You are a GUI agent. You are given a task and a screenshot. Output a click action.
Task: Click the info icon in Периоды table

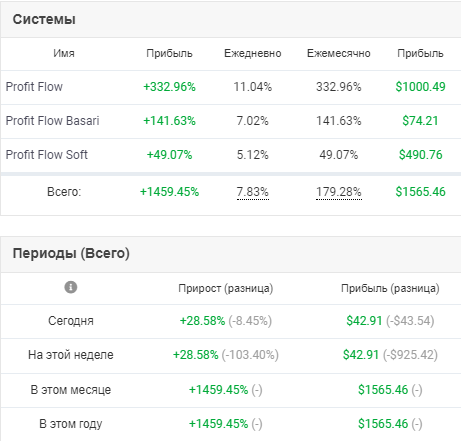point(71,287)
